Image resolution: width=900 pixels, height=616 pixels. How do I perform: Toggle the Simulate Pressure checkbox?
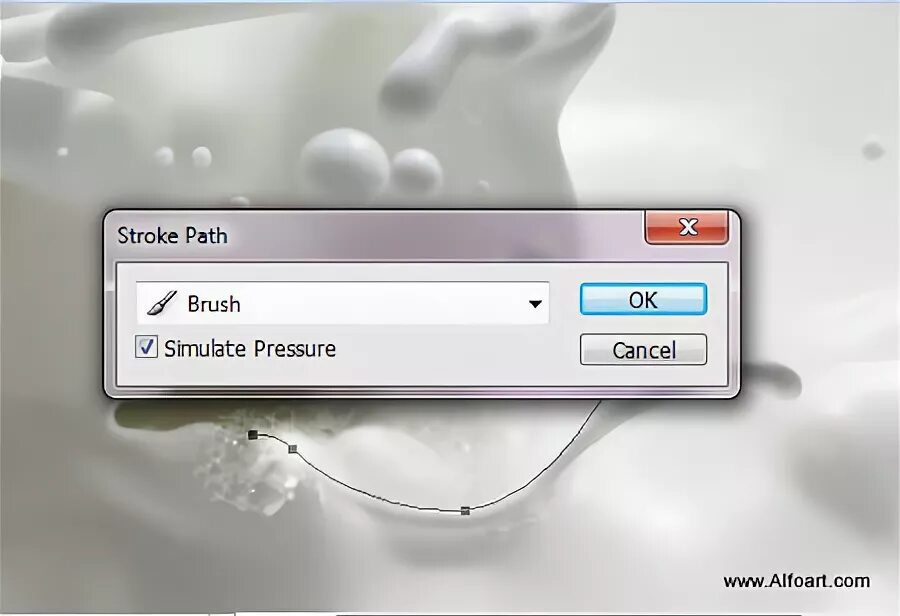[x=146, y=347]
